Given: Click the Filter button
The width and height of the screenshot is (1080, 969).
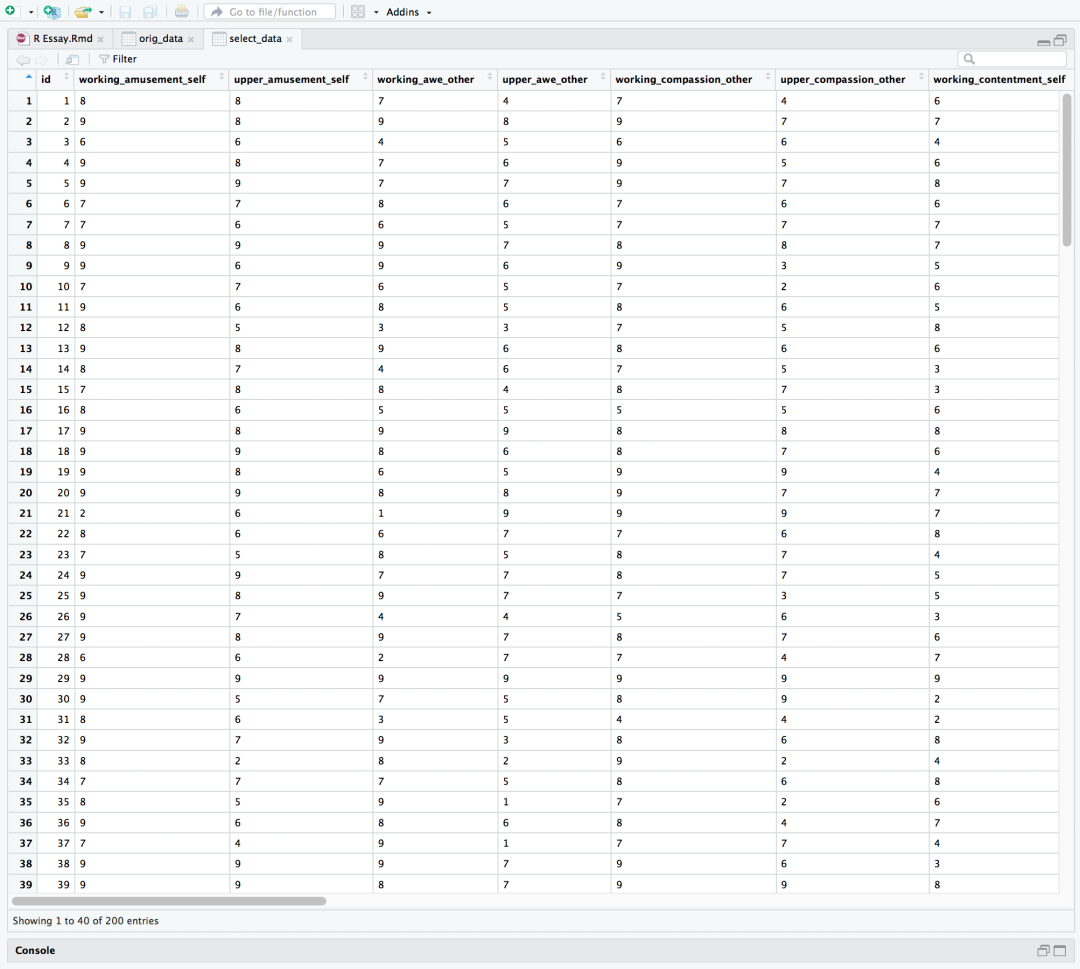Looking at the screenshot, I should pos(118,59).
